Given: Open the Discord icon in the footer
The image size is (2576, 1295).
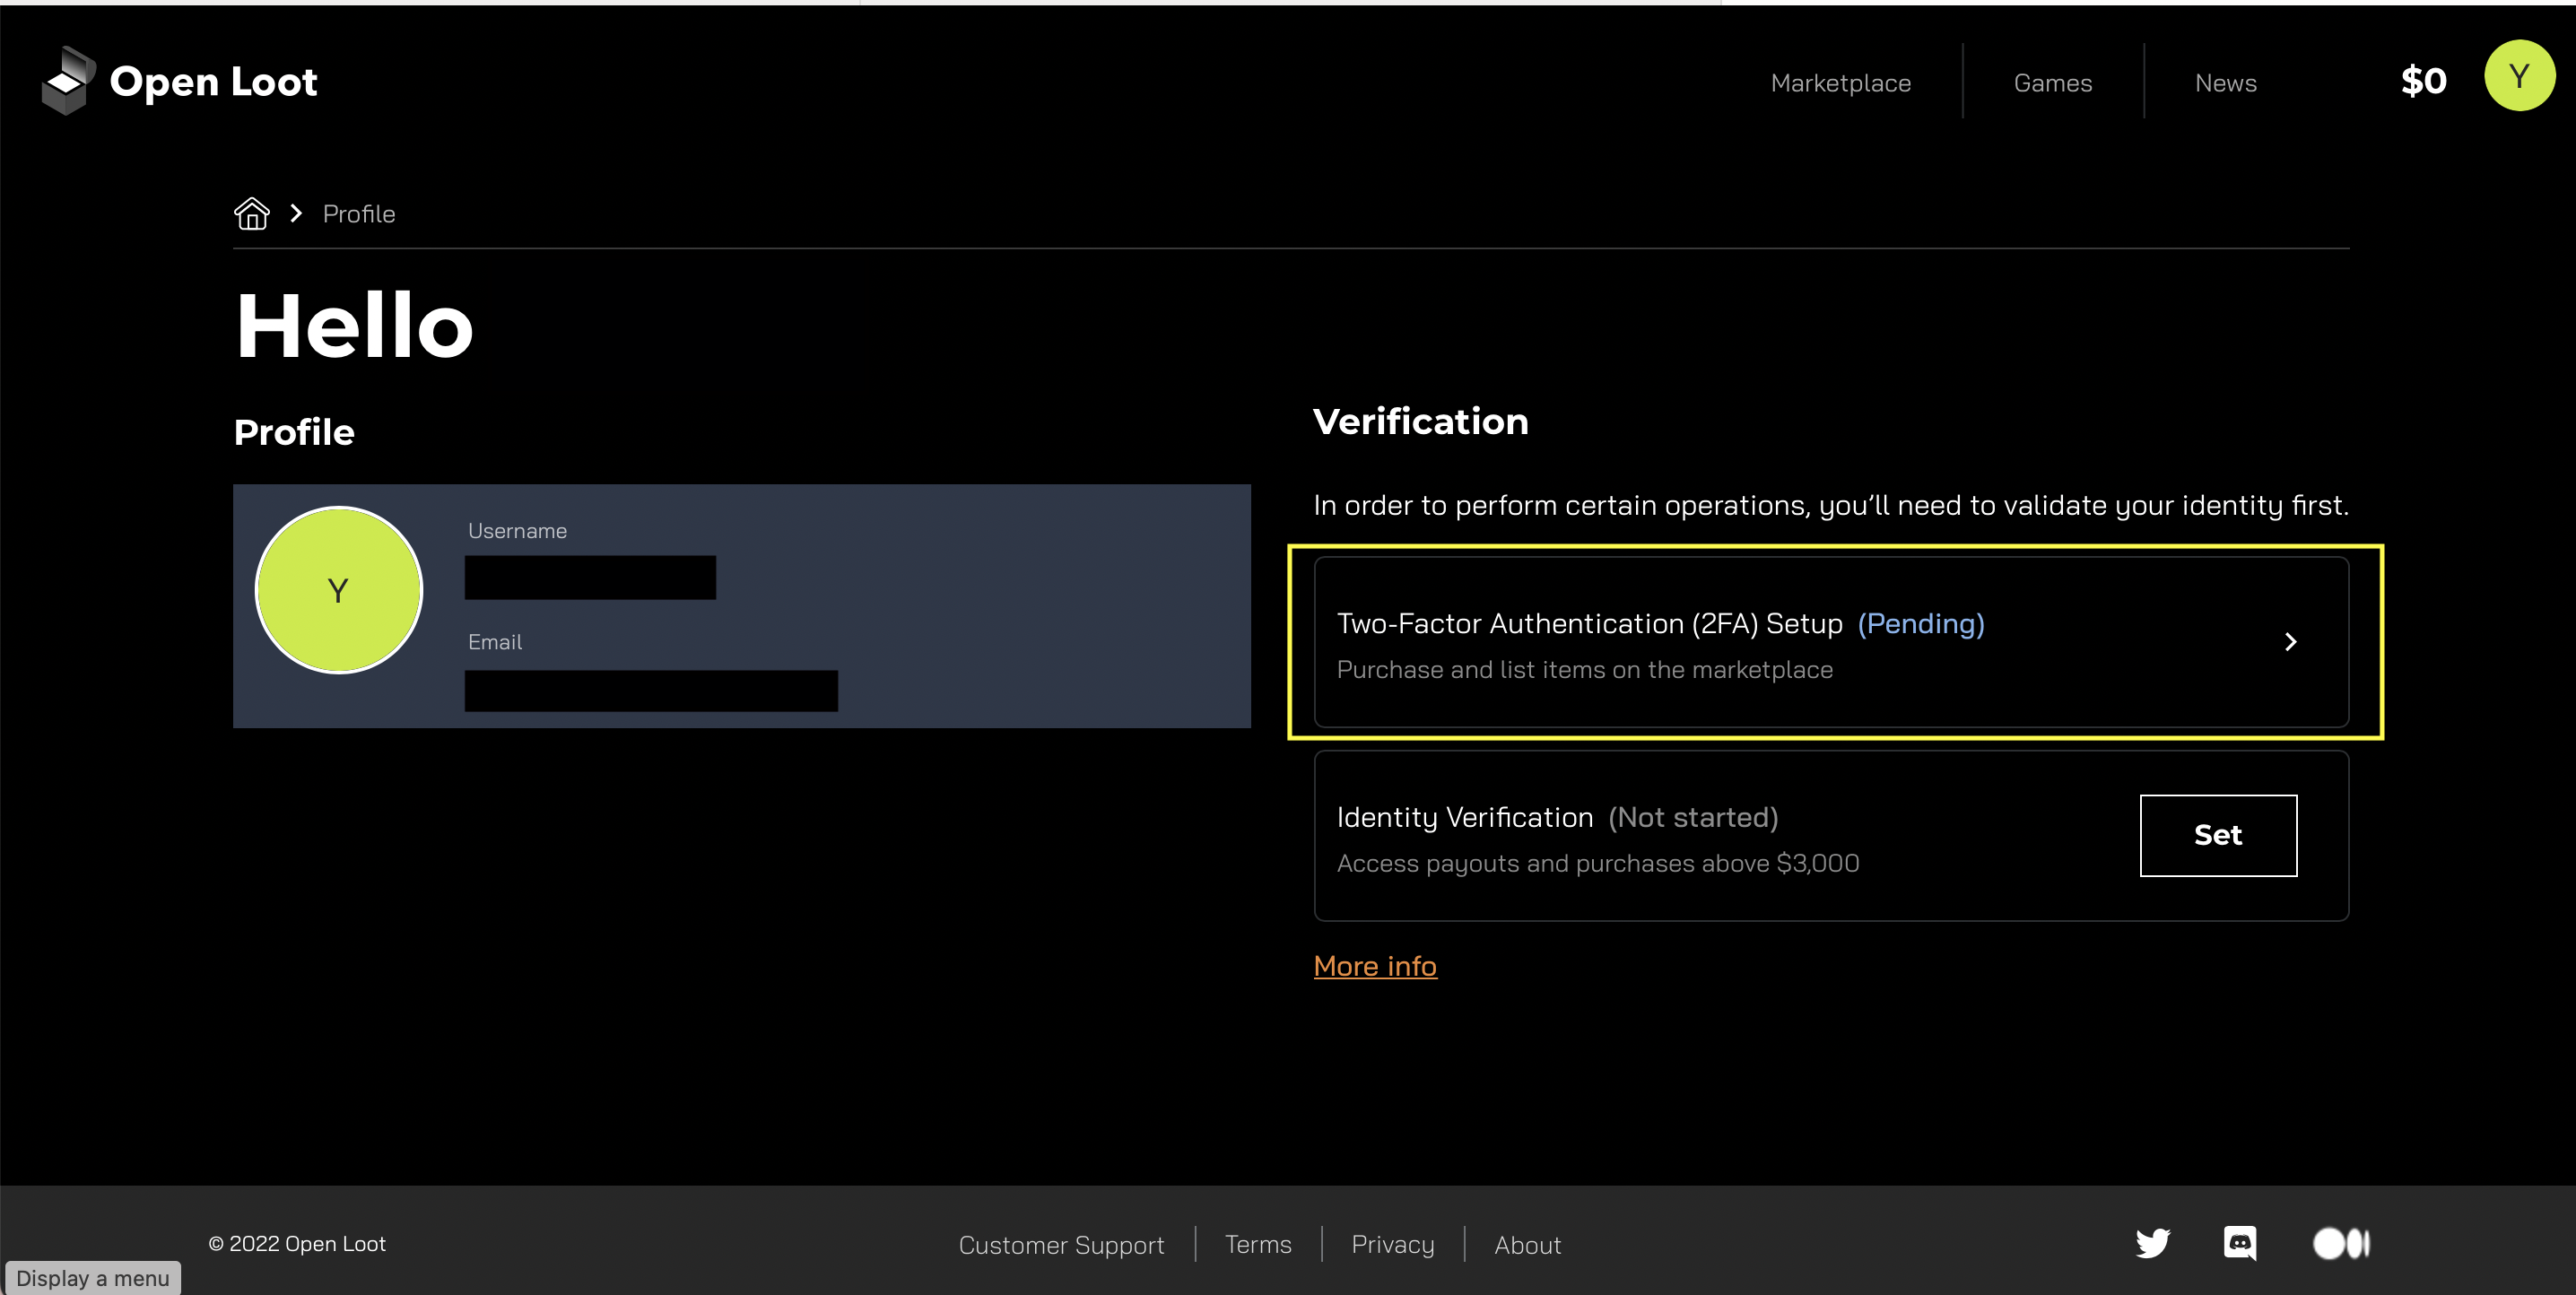Looking at the screenshot, I should [x=2241, y=1243].
